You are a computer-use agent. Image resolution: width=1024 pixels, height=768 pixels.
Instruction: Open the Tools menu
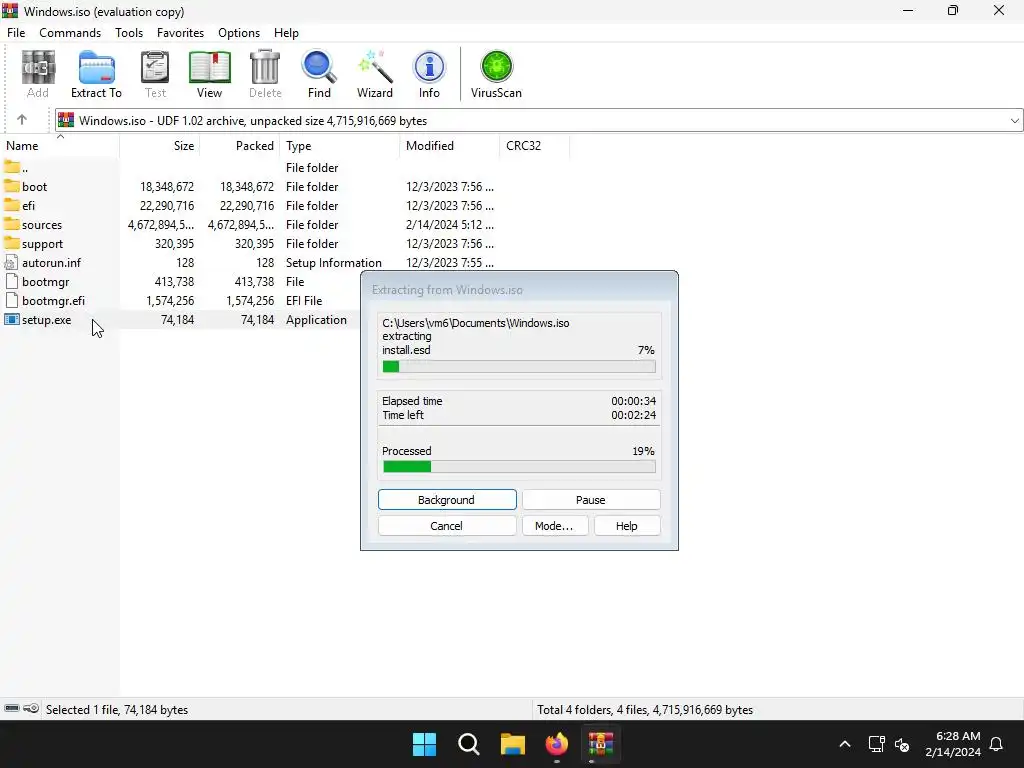coord(129,33)
